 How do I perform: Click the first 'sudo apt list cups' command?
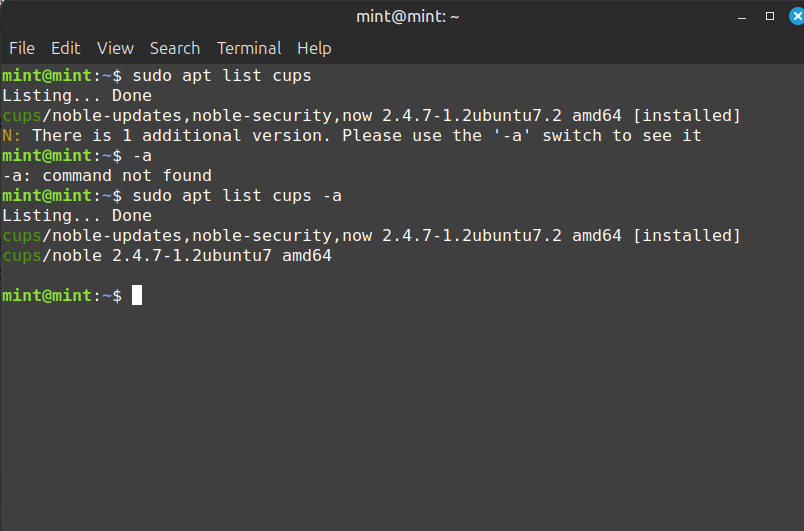(x=222, y=76)
